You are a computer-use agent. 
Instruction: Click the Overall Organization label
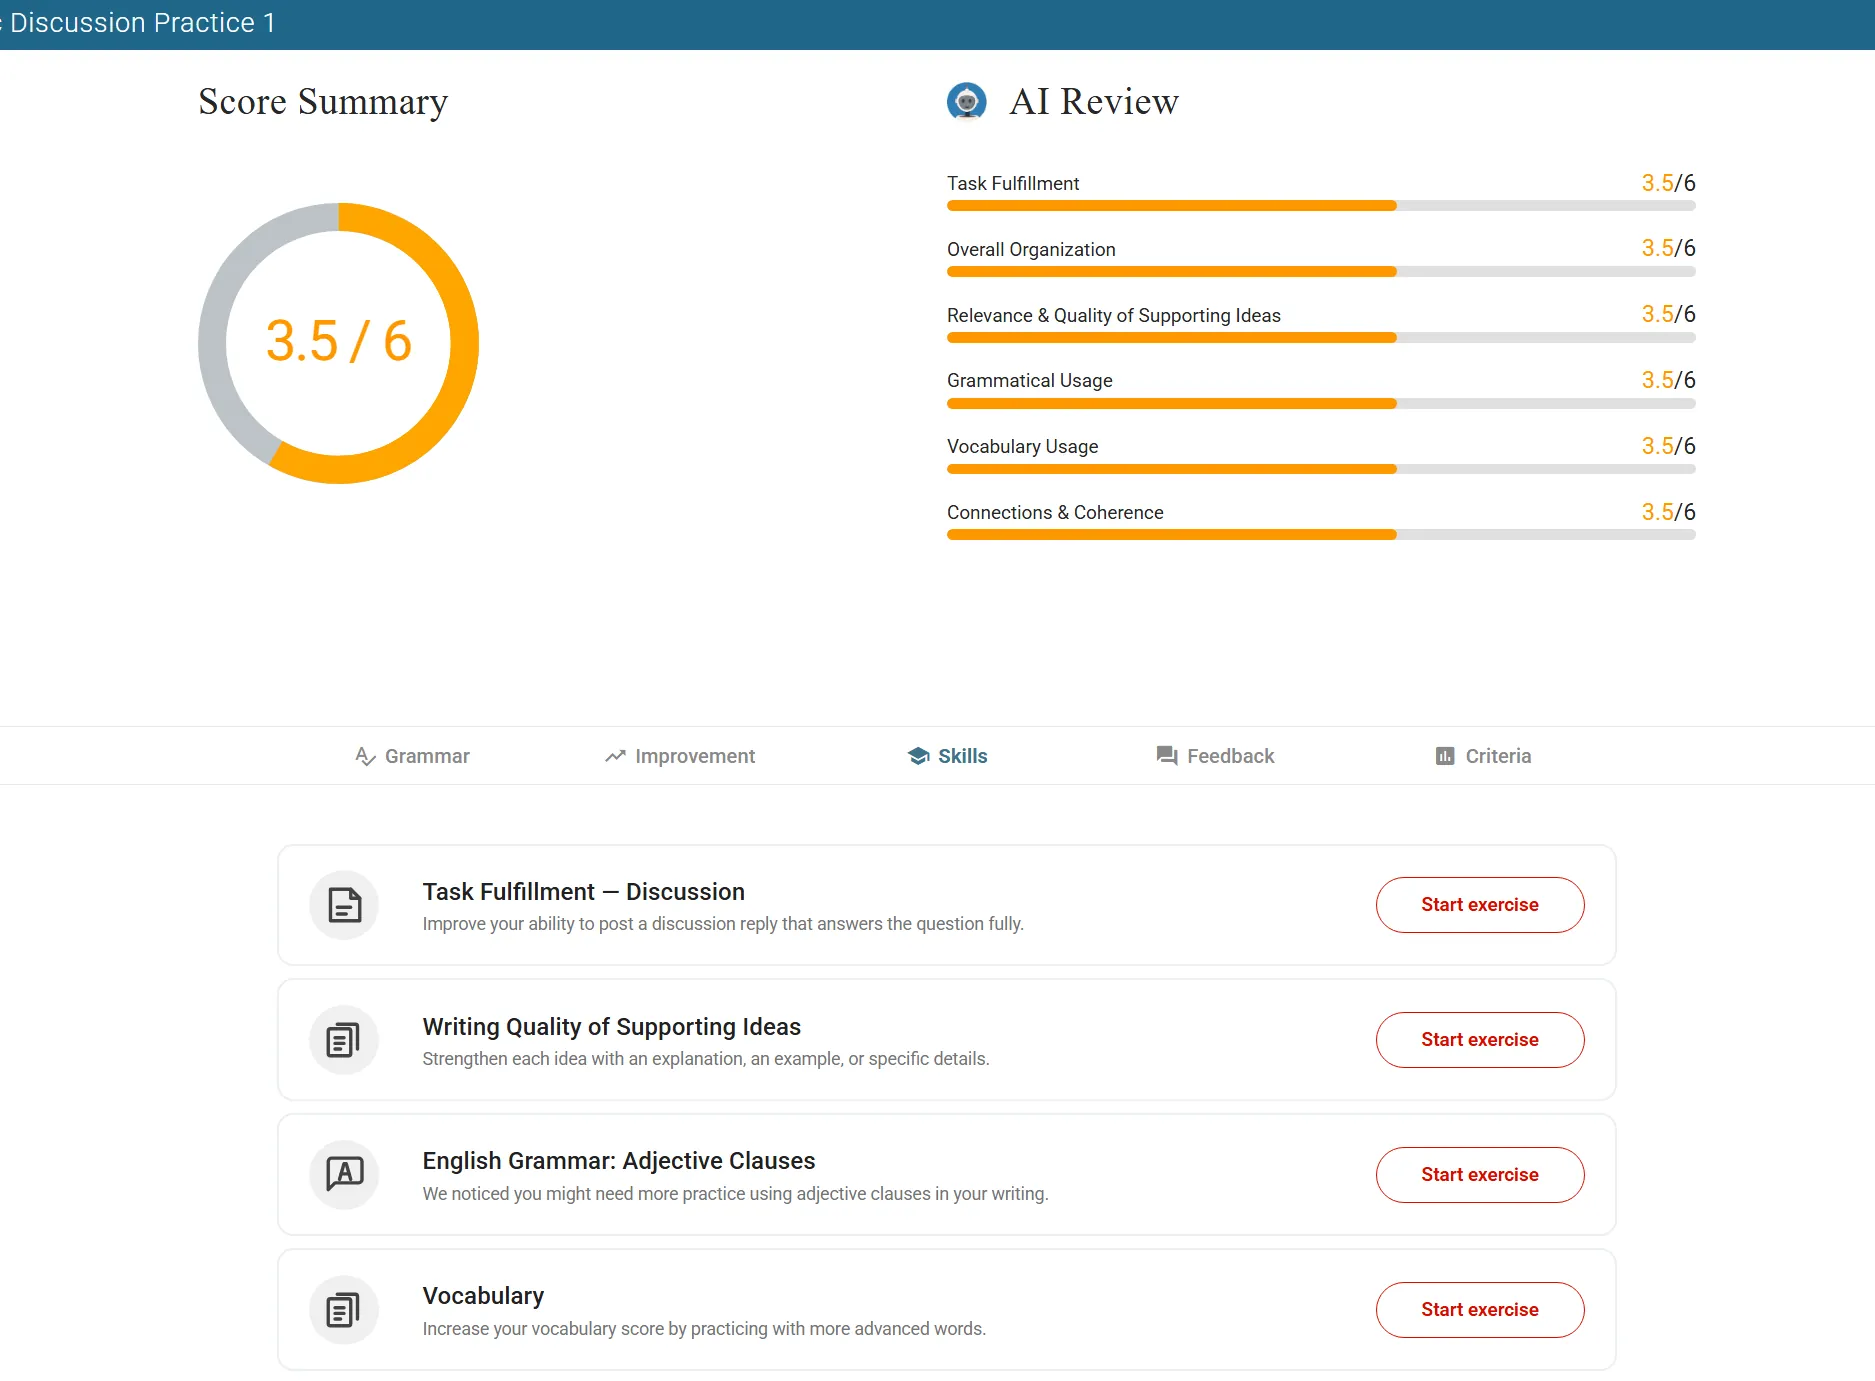(x=1031, y=249)
